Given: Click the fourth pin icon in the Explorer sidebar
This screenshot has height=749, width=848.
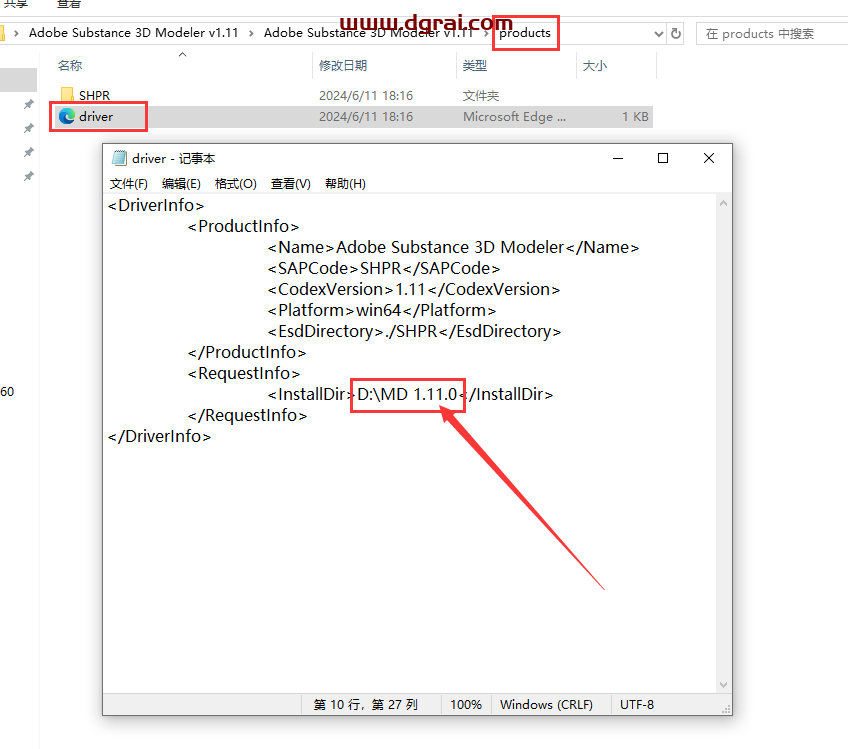Looking at the screenshot, I should tap(29, 176).
